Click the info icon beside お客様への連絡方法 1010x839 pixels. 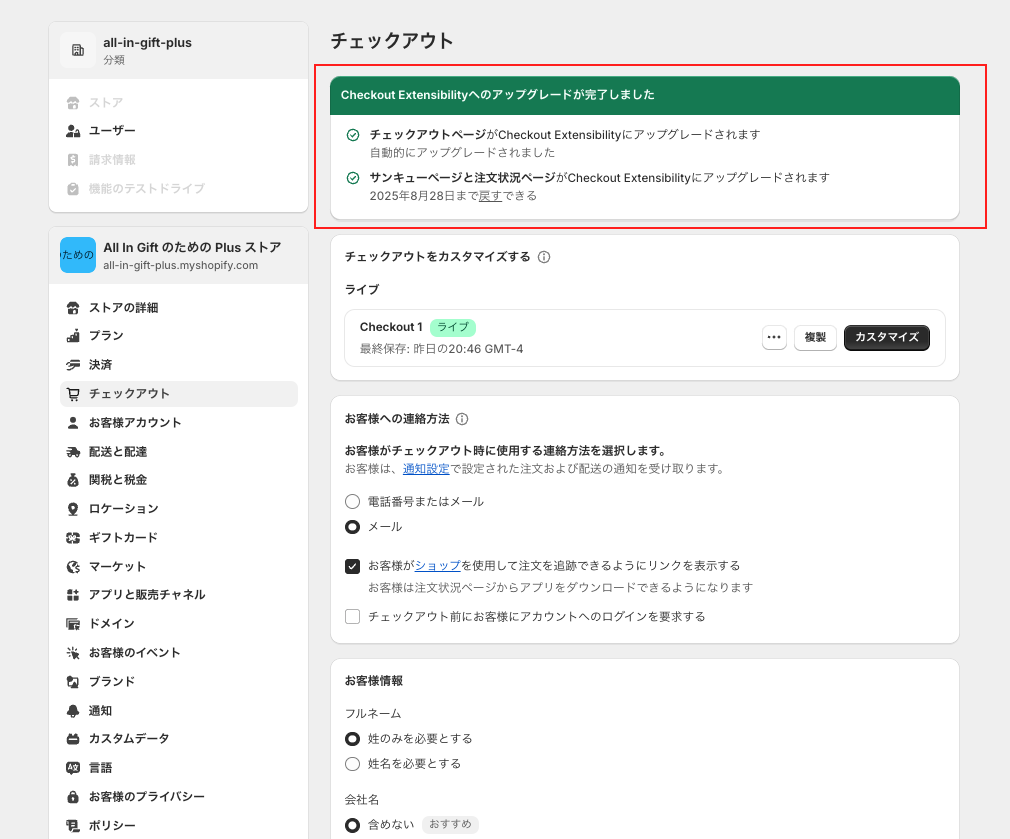pyautogui.click(x=462, y=419)
